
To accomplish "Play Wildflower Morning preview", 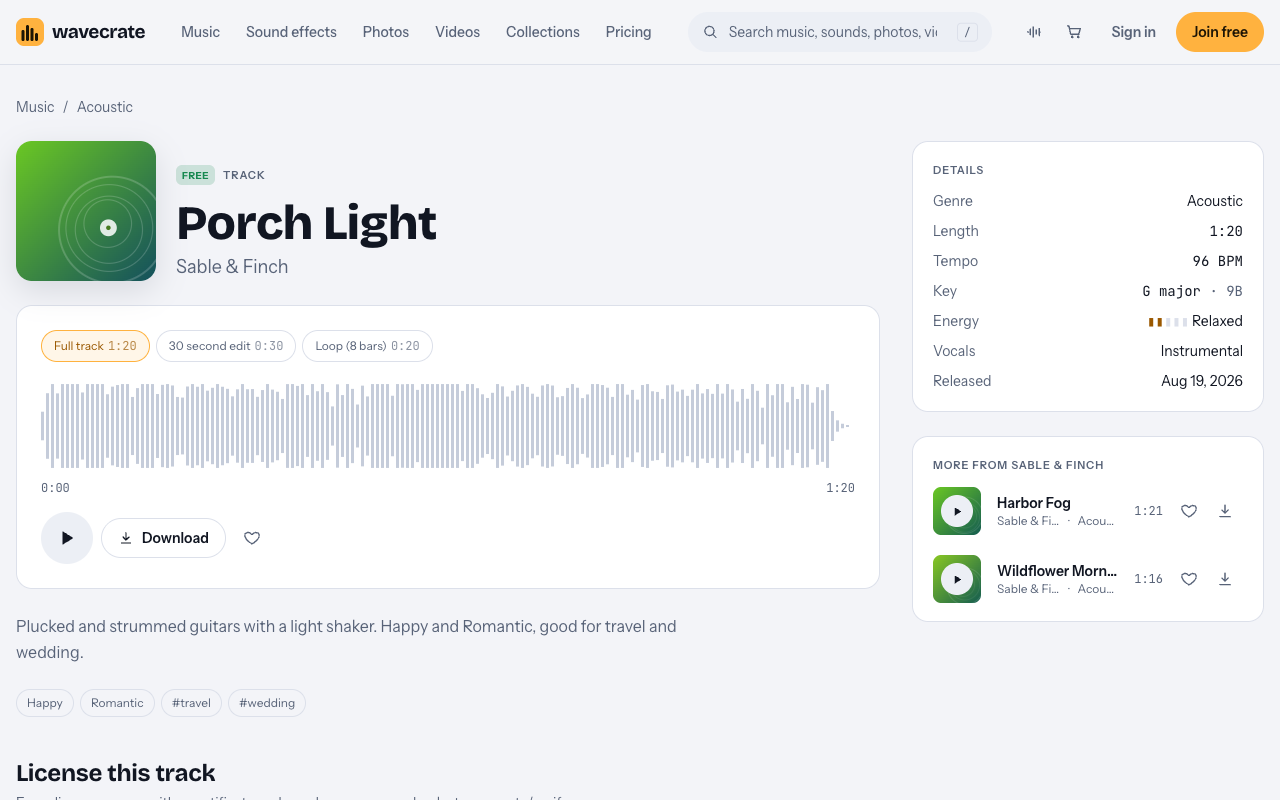I will coord(957,579).
